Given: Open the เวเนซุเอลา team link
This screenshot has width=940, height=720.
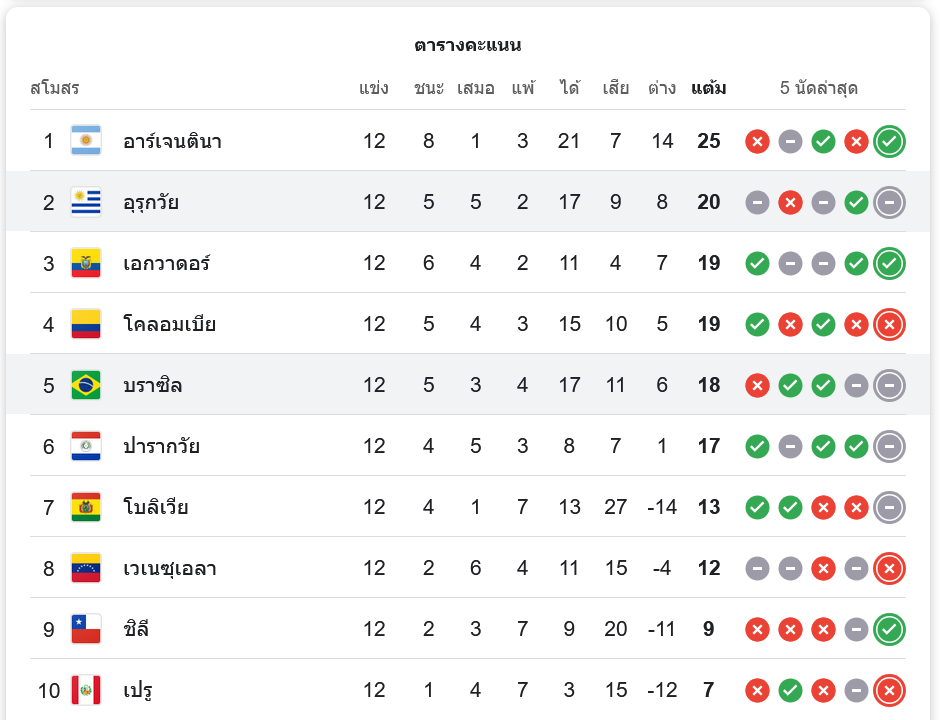Looking at the screenshot, I should pyautogui.click(x=170, y=569).
